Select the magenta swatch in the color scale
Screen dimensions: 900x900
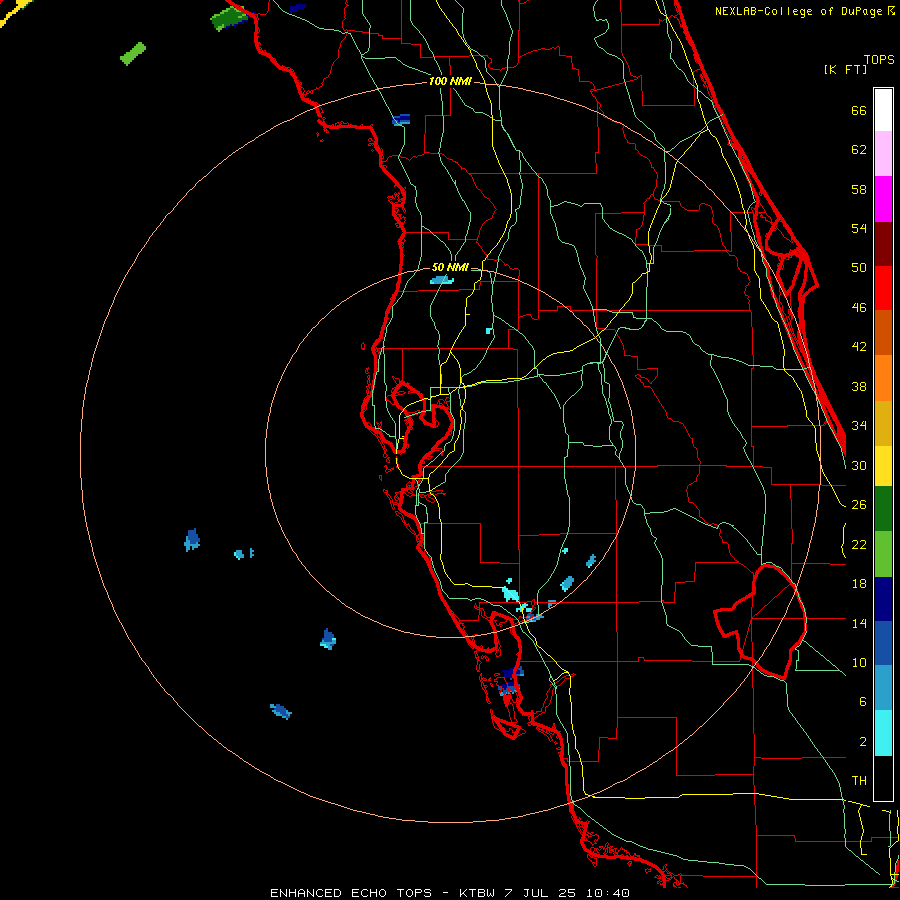click(883, 199)
